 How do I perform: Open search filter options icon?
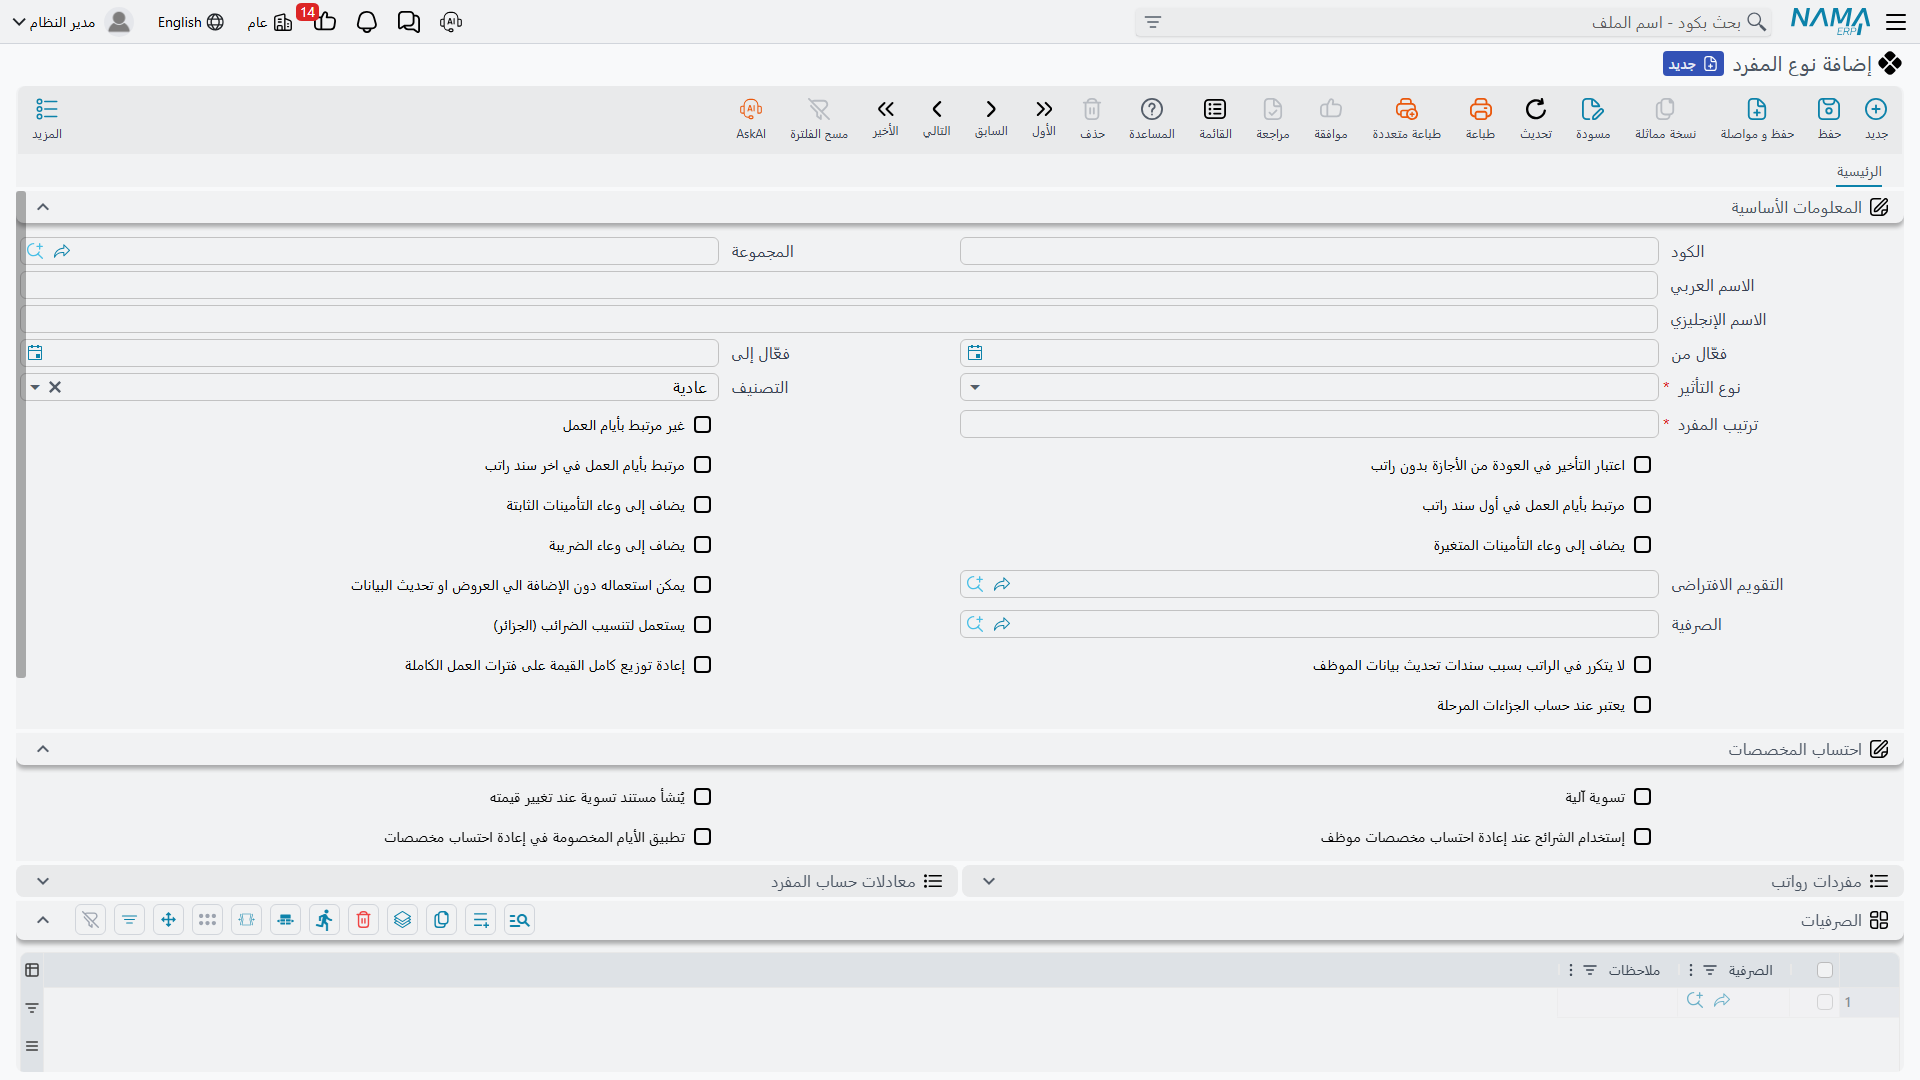click(1153, 22)
